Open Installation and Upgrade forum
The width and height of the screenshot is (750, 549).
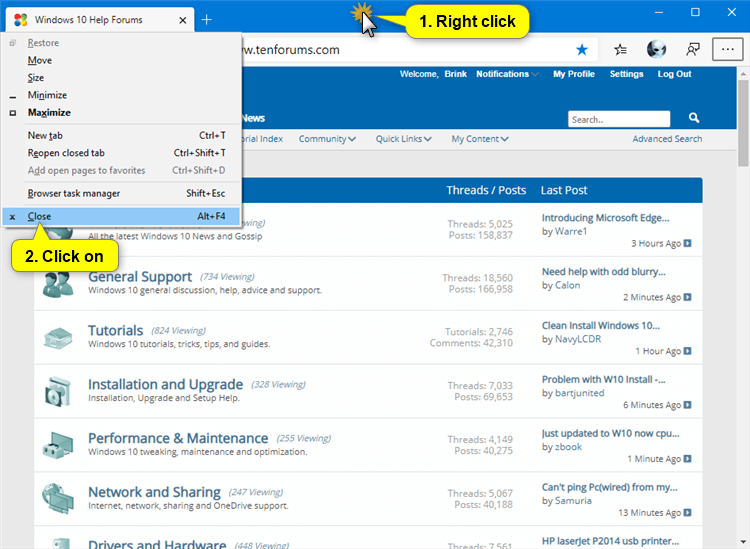point(165,384)
